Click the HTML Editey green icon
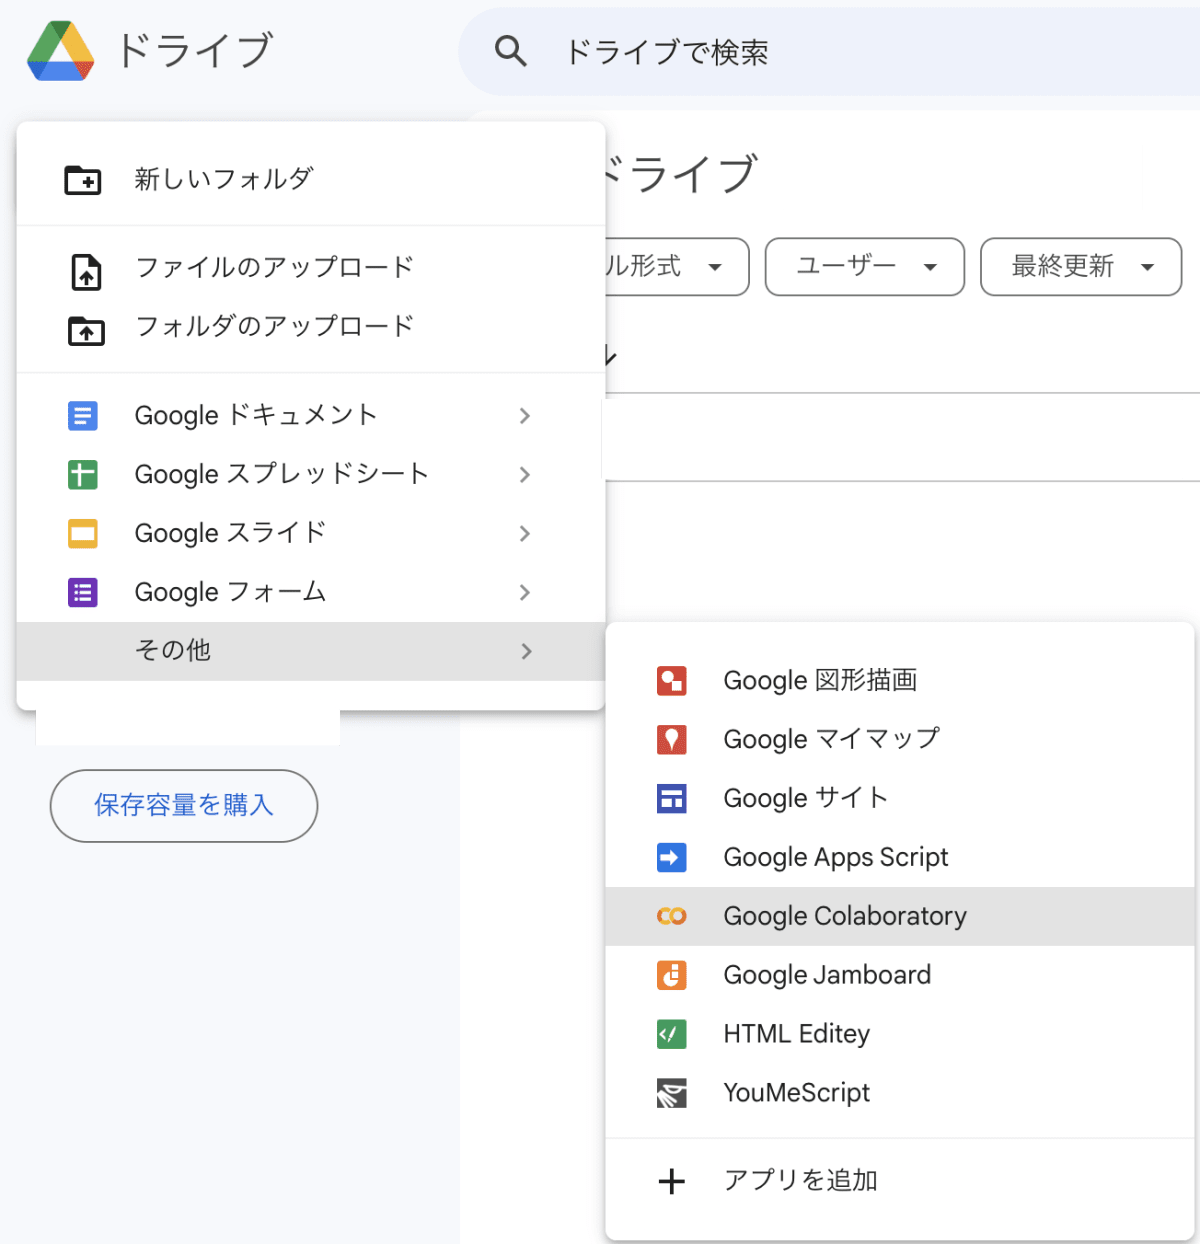 [672, 1034]
